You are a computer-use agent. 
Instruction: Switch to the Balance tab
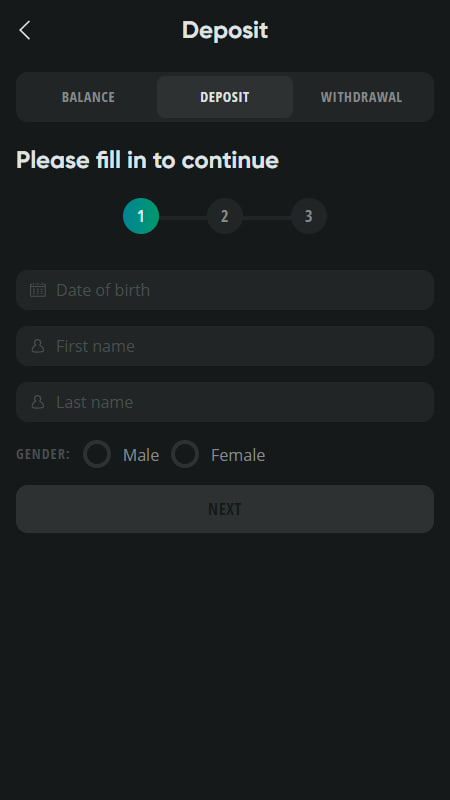(88, 97)
